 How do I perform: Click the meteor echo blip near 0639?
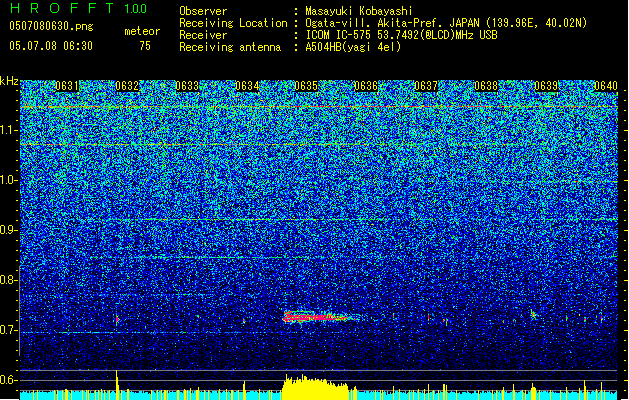point(534,315)
